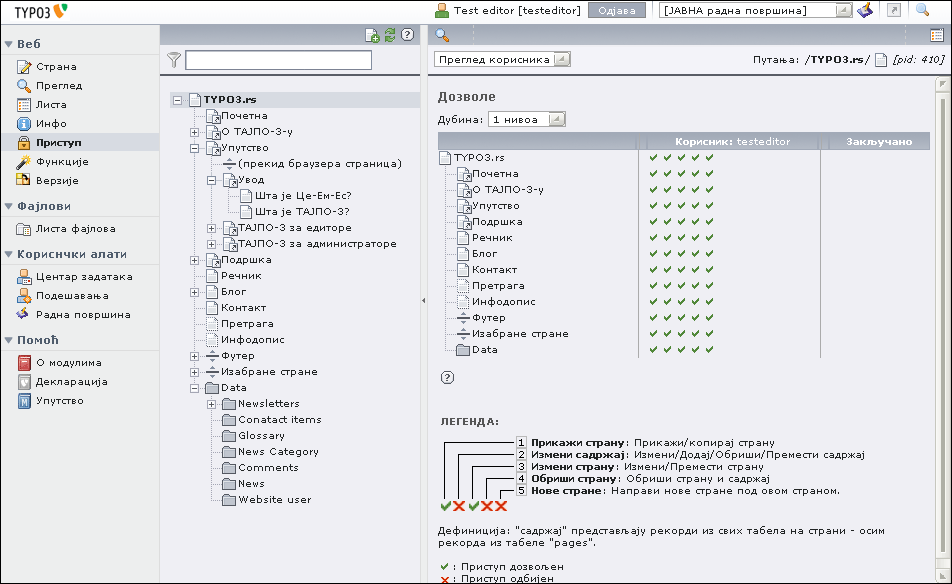The width and height of the screenshot is (952, 584).
Task: Click the page icon beside pid 410 path
Action: click(881, 59)
